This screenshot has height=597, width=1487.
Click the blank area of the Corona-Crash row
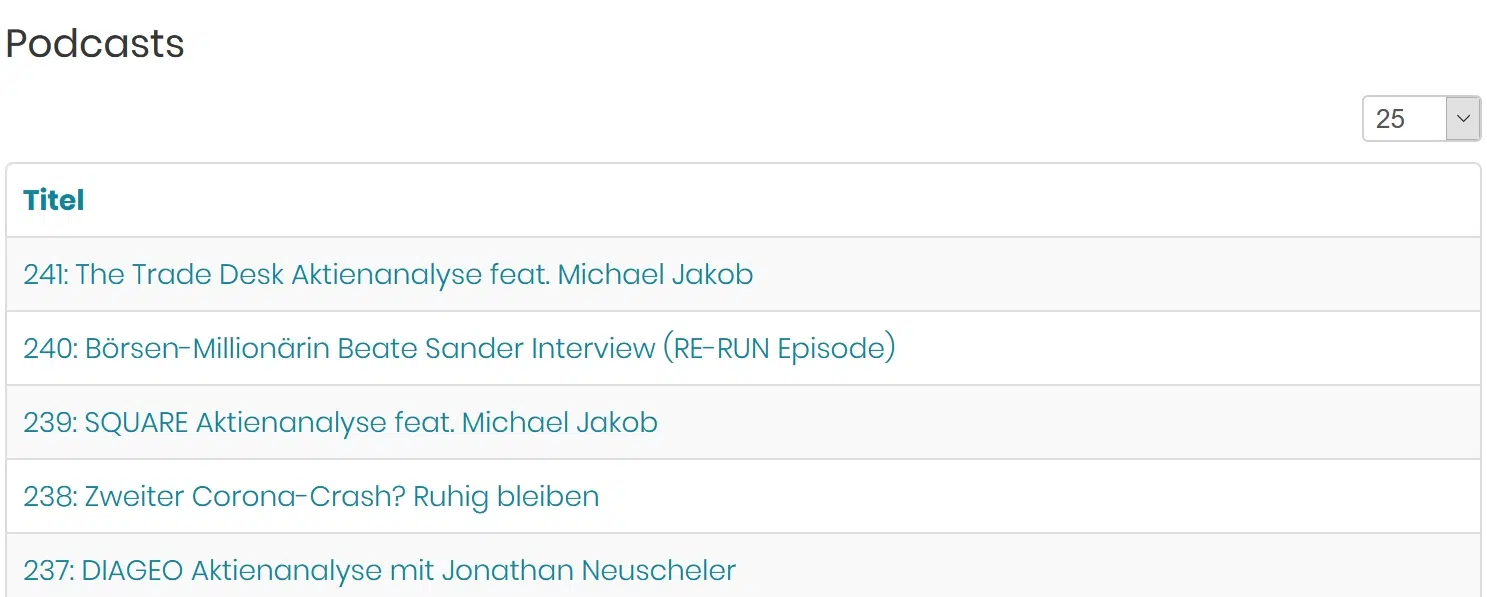coord(1040,496)
